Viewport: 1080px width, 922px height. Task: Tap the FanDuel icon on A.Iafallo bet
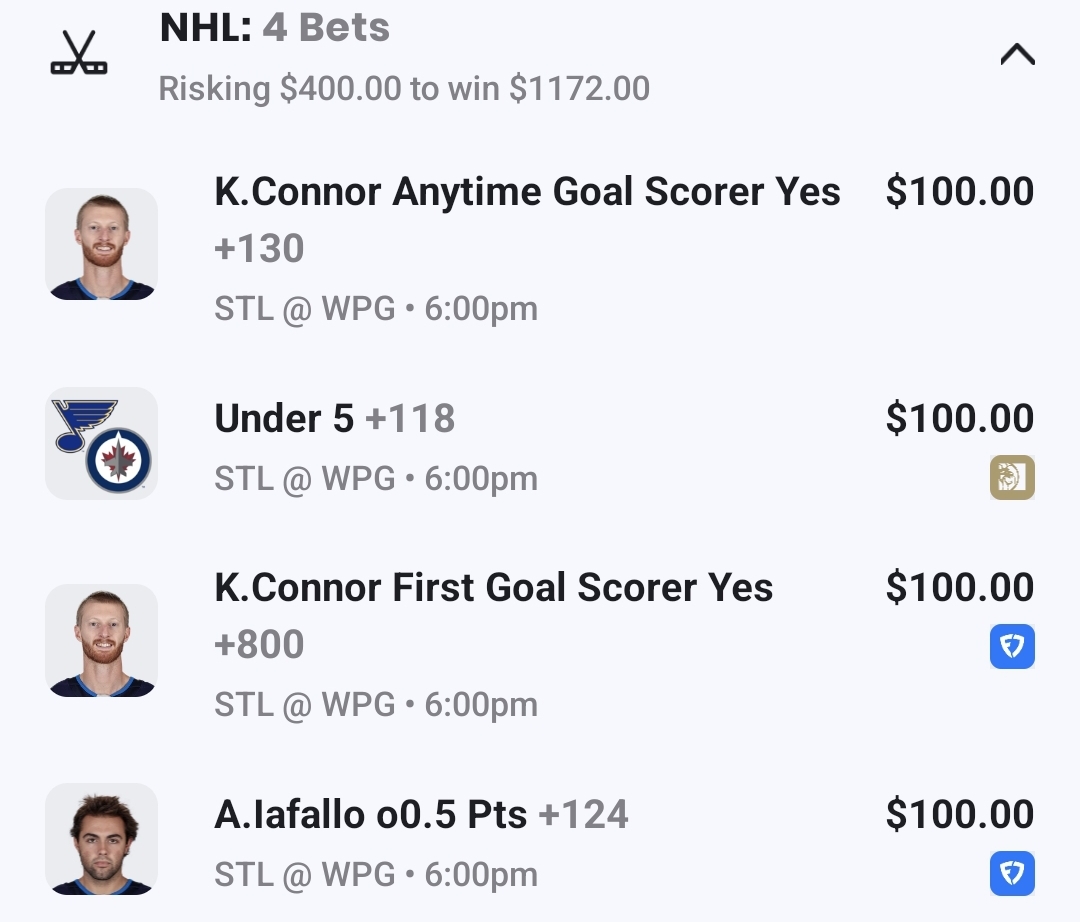1012,874
